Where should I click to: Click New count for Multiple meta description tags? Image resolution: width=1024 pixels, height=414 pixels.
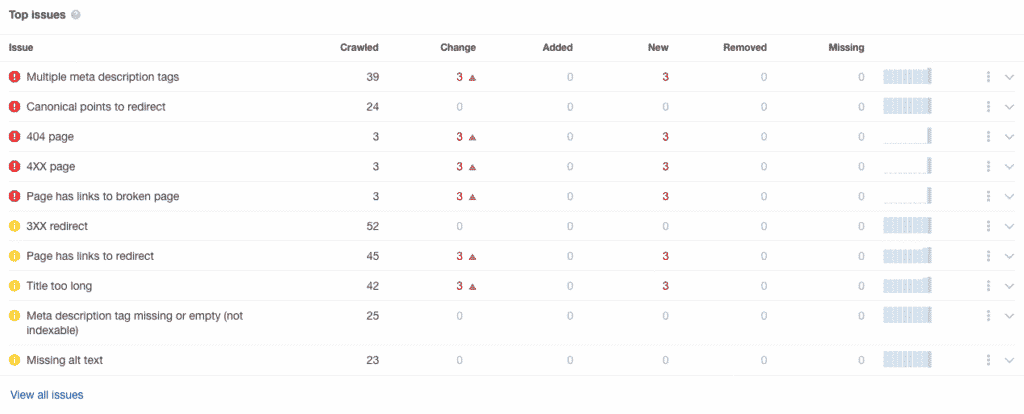click(x=665, y=77)
